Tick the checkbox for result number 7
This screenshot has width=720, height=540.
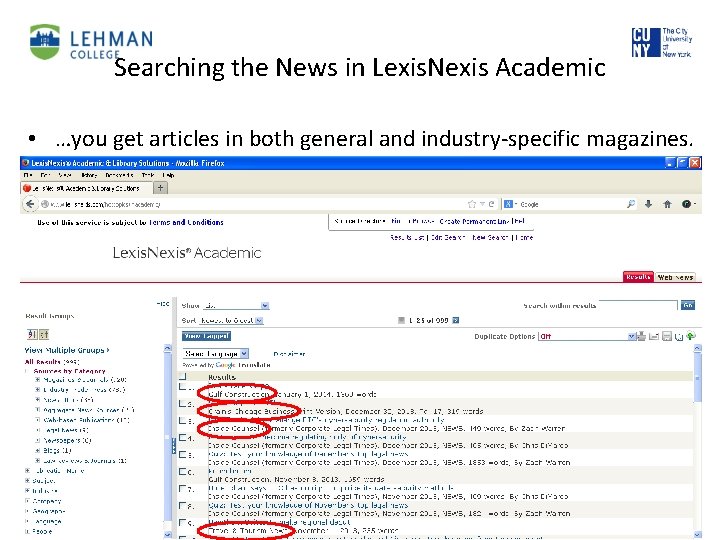183,488
